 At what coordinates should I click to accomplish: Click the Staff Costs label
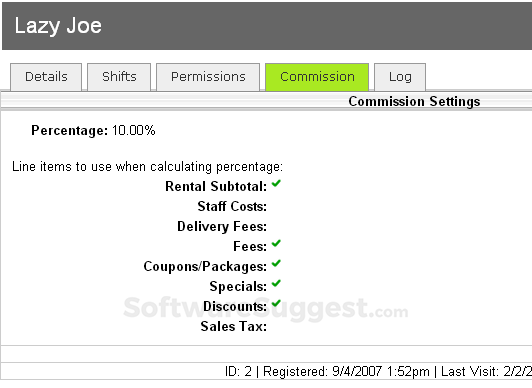pos(232,206)
